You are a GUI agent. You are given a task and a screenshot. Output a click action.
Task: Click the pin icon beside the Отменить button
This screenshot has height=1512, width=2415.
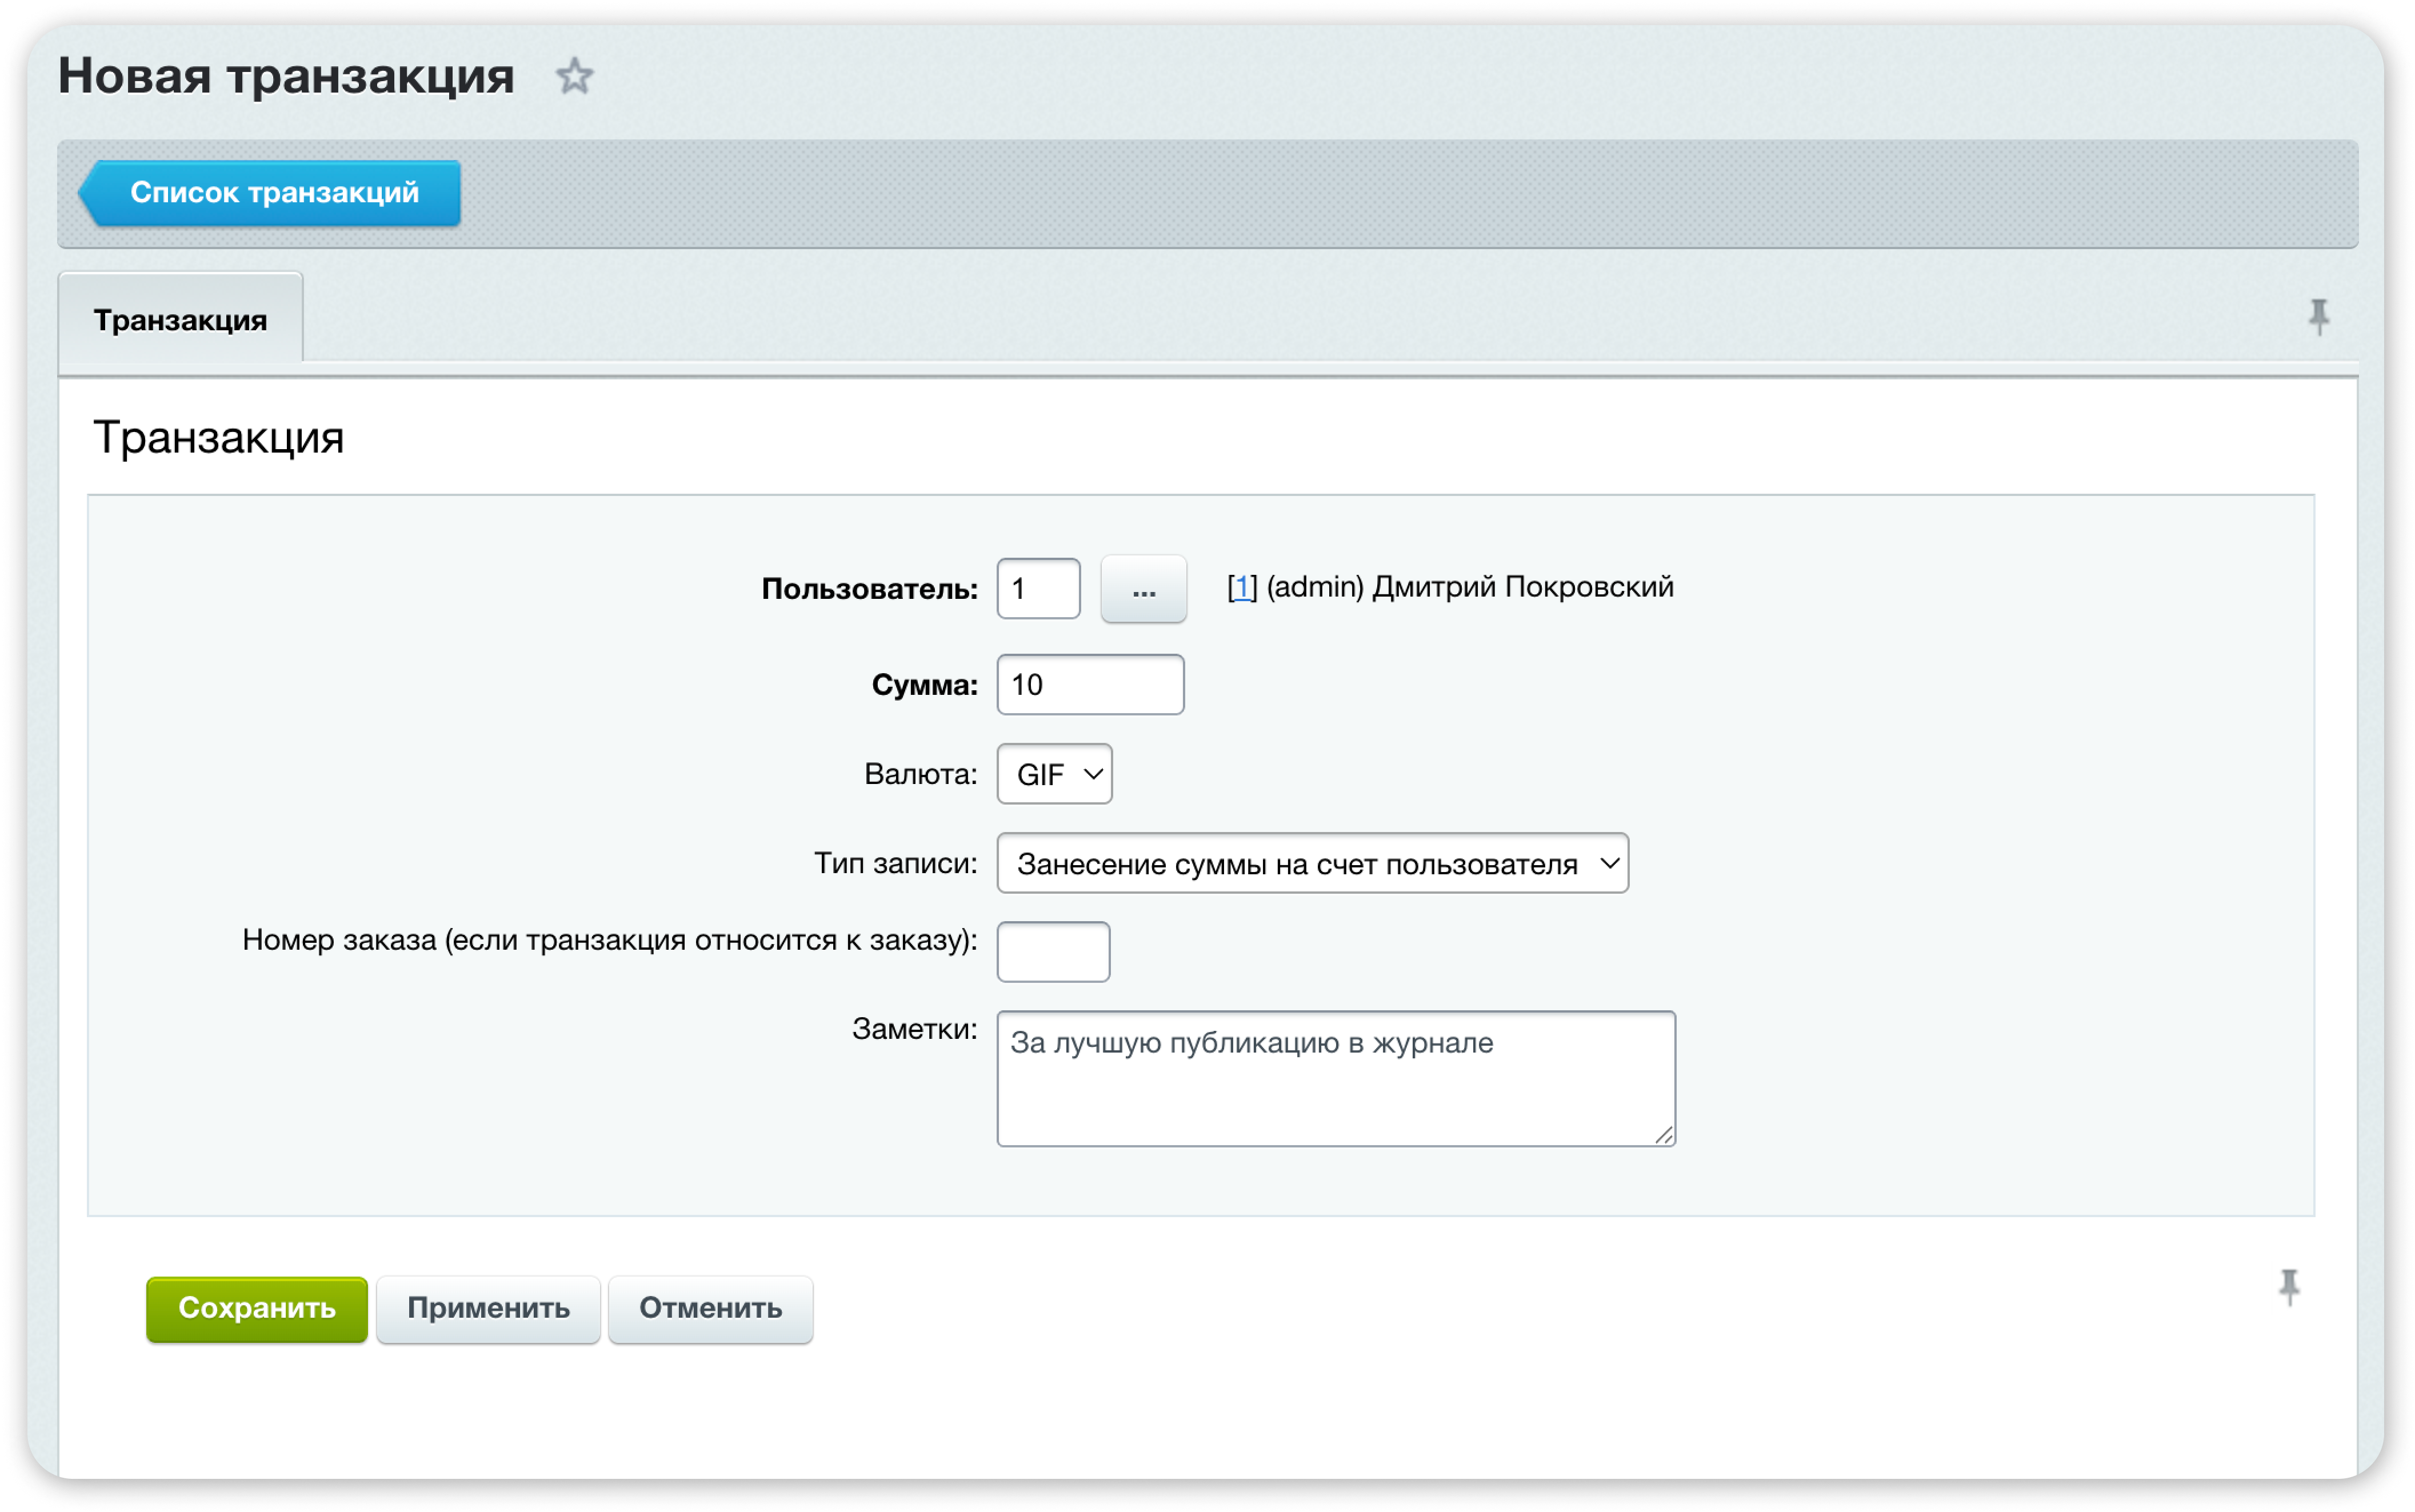(x=2289, y=1287)
